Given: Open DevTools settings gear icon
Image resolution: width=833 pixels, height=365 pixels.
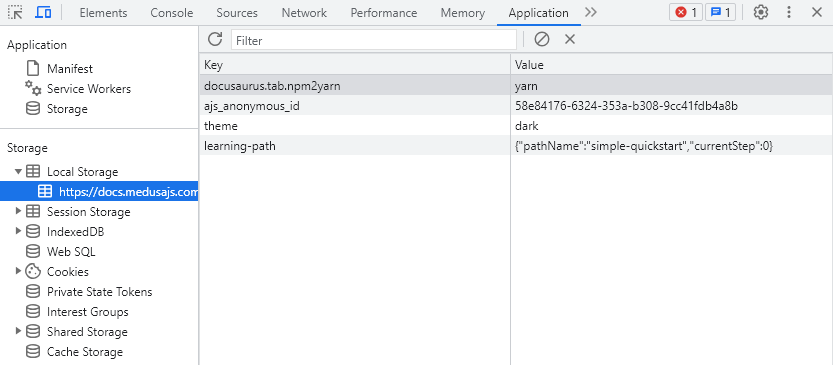Looking at the screenshot, I should coord(761,12).
